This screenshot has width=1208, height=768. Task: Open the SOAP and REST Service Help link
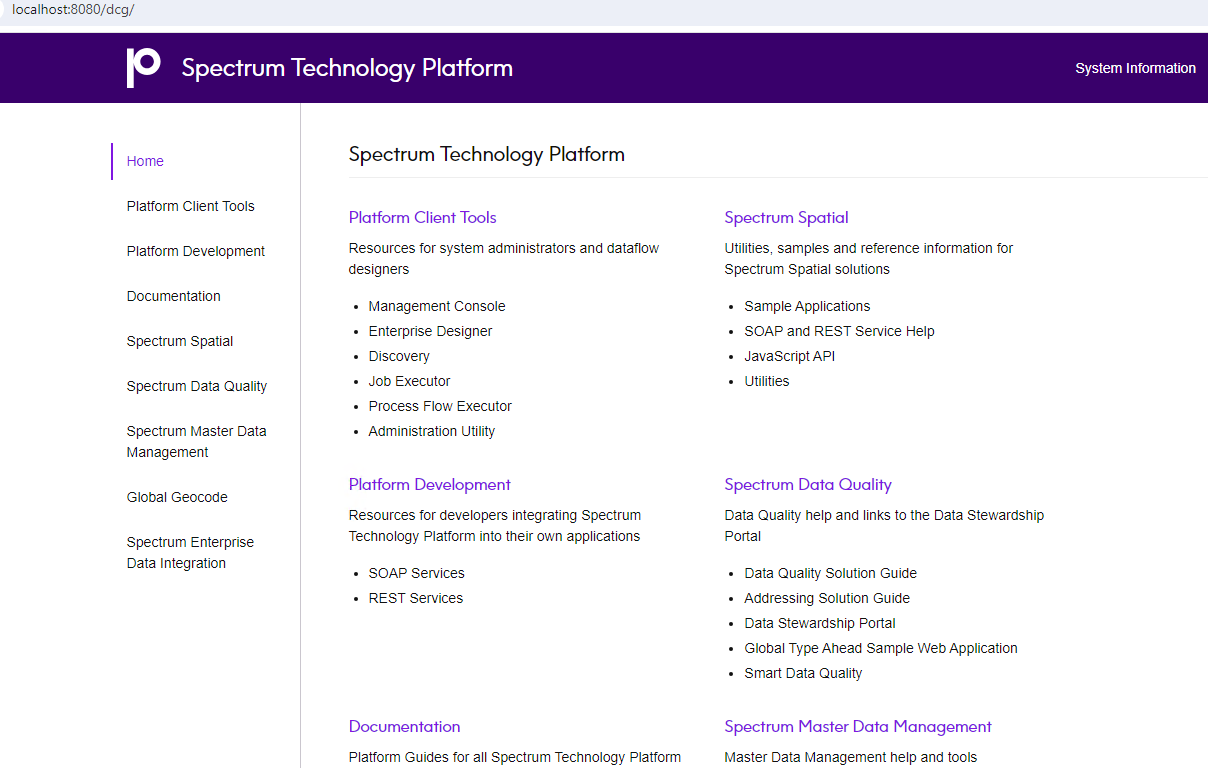839,331
